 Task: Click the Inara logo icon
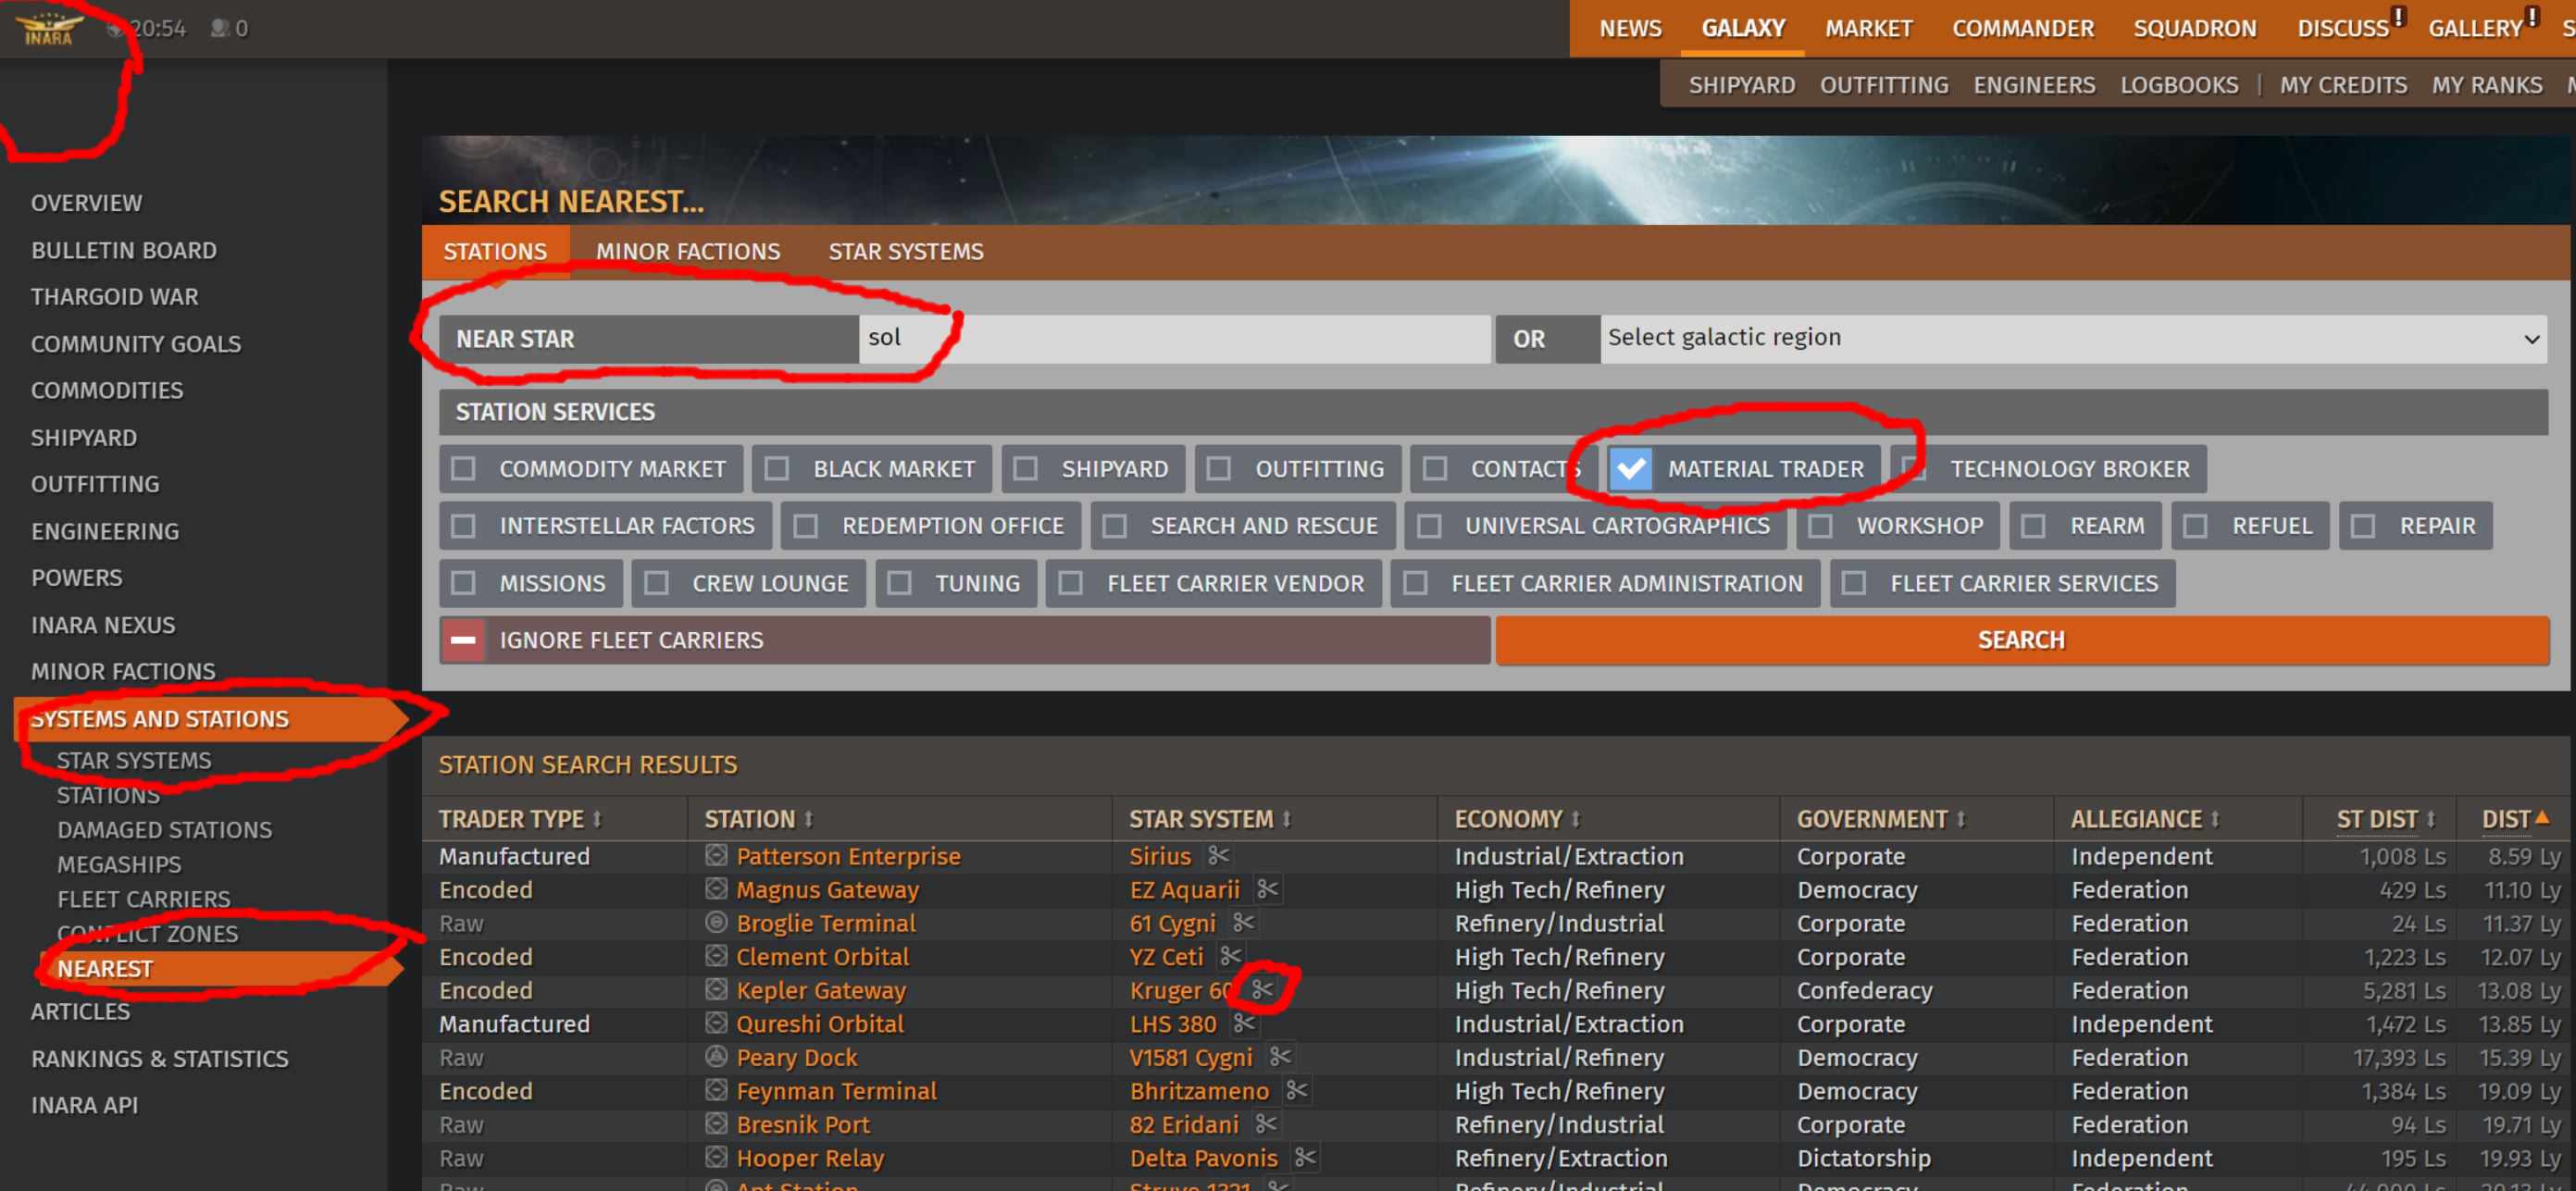[50, 28]
